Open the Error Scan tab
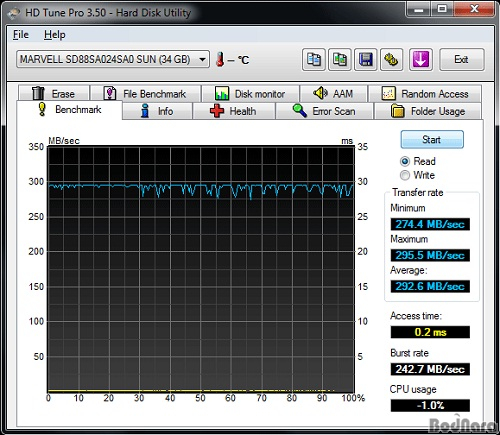The image size is (500, 435). (324, 111)
